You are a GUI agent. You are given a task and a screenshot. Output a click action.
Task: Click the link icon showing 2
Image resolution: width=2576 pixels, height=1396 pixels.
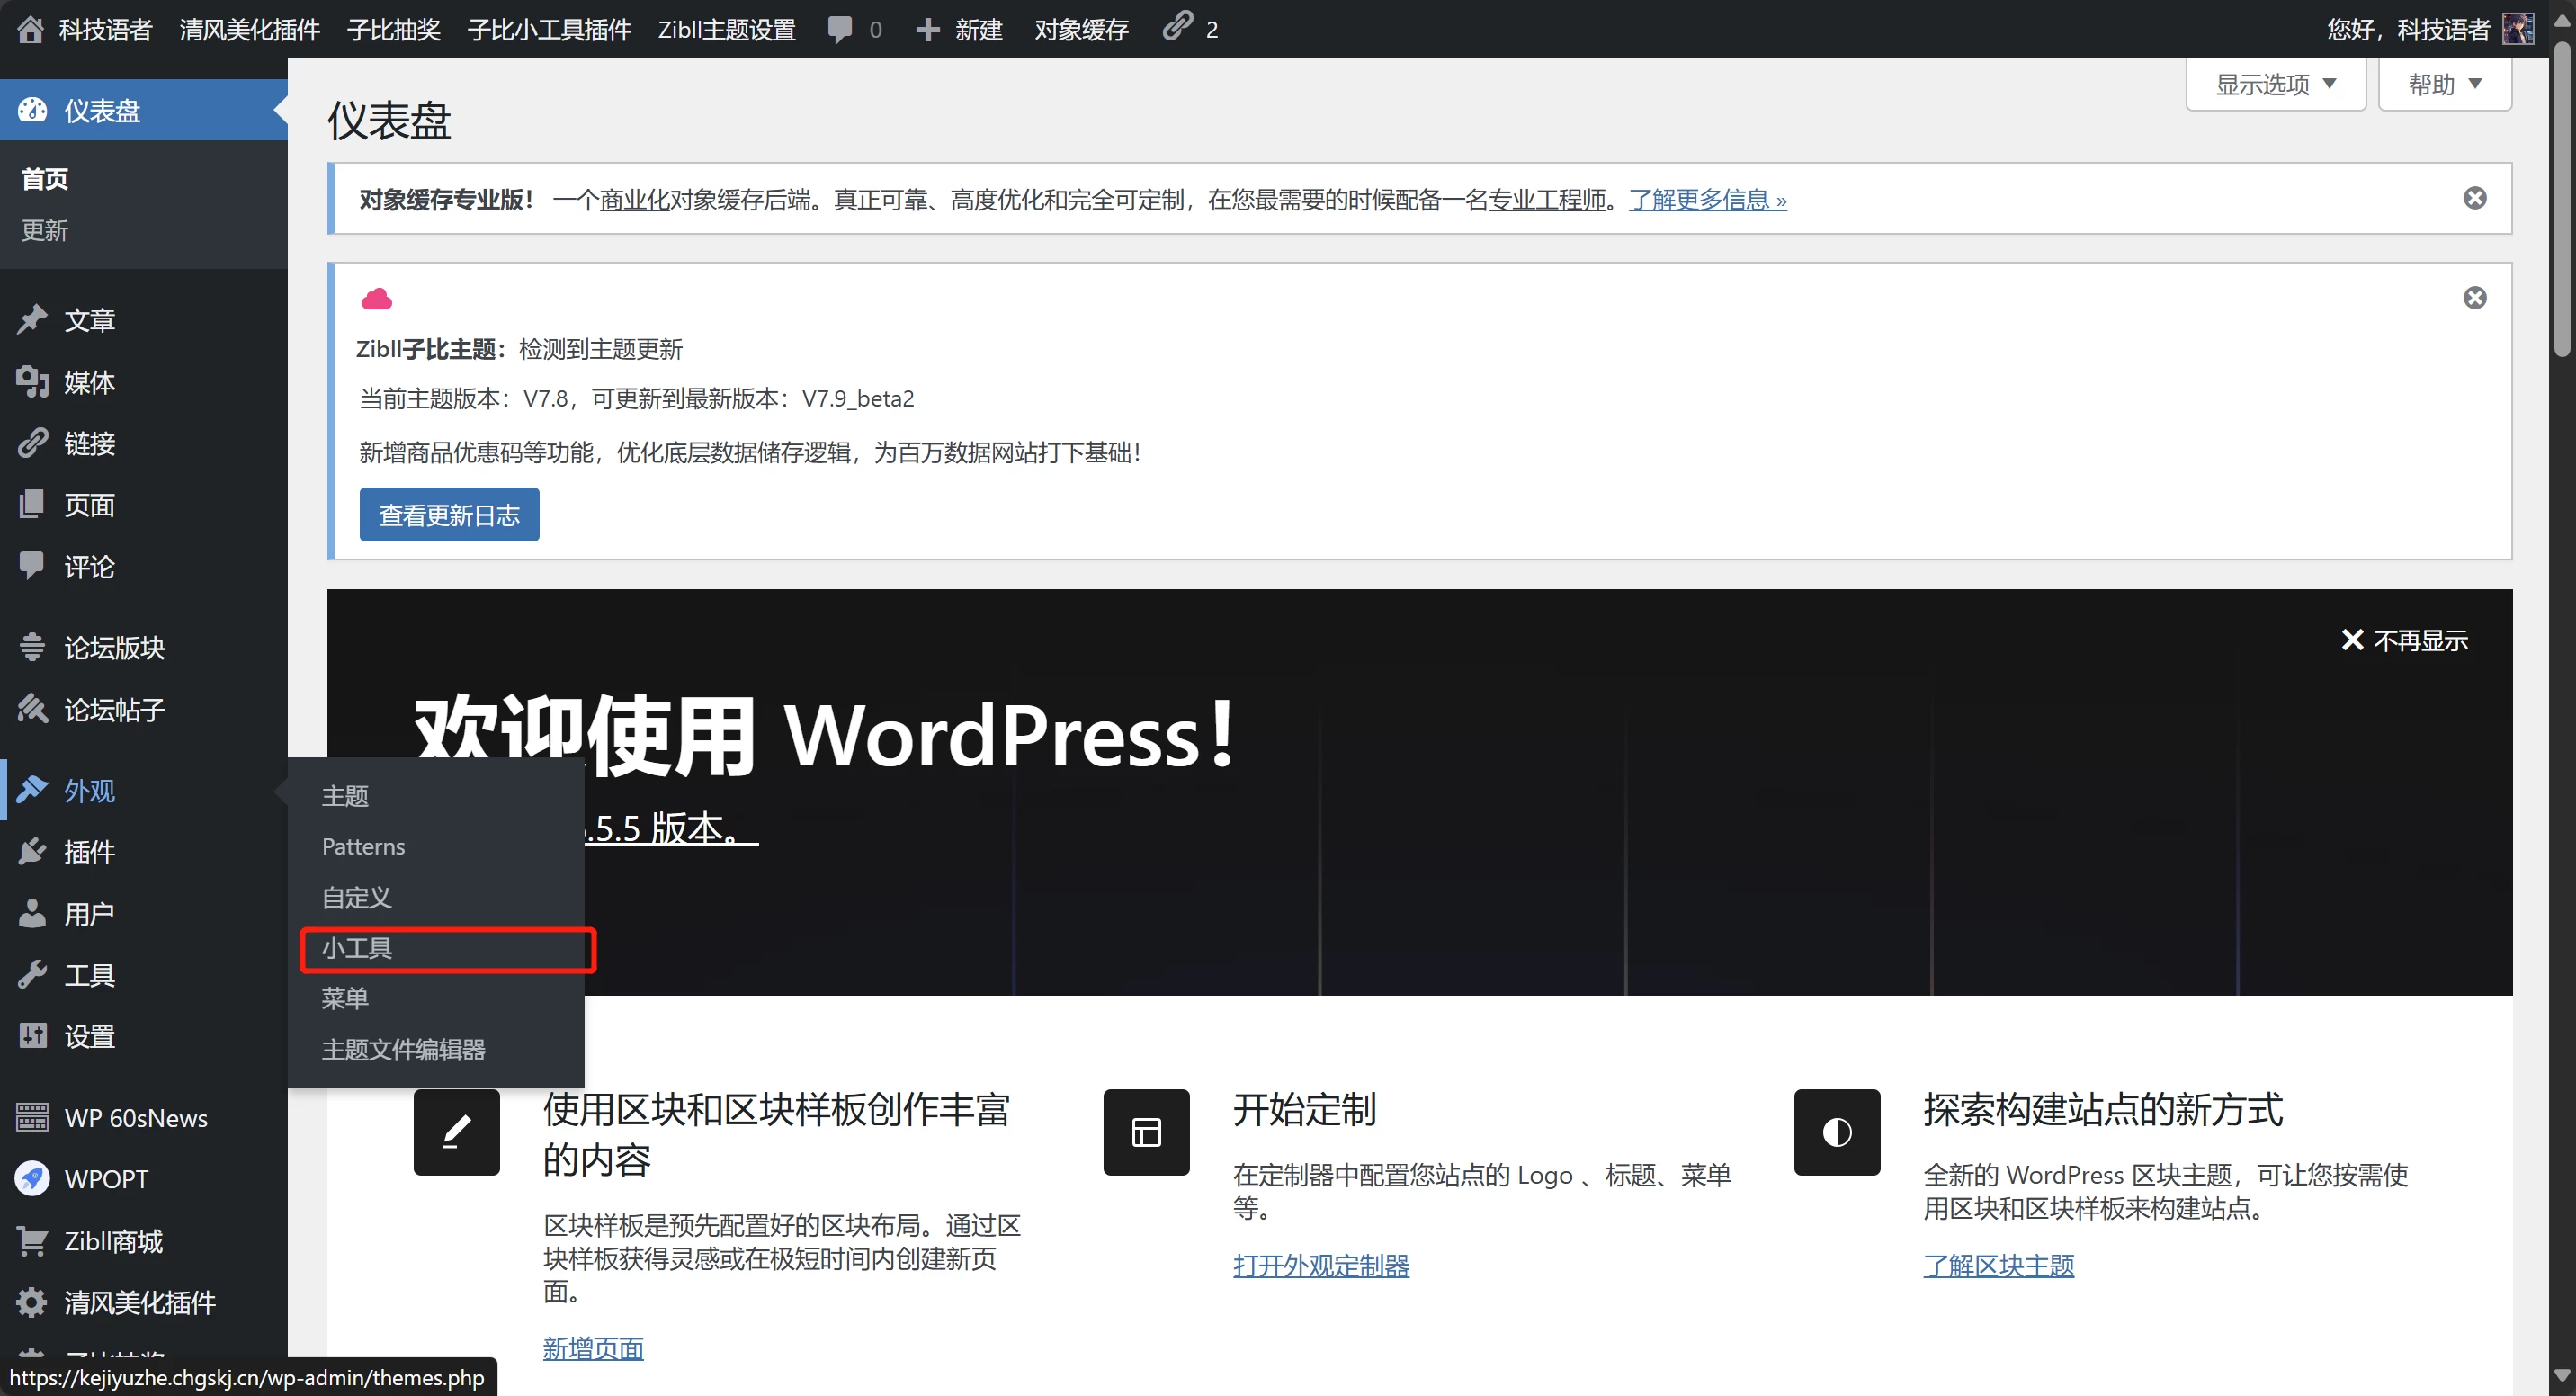1178,27
